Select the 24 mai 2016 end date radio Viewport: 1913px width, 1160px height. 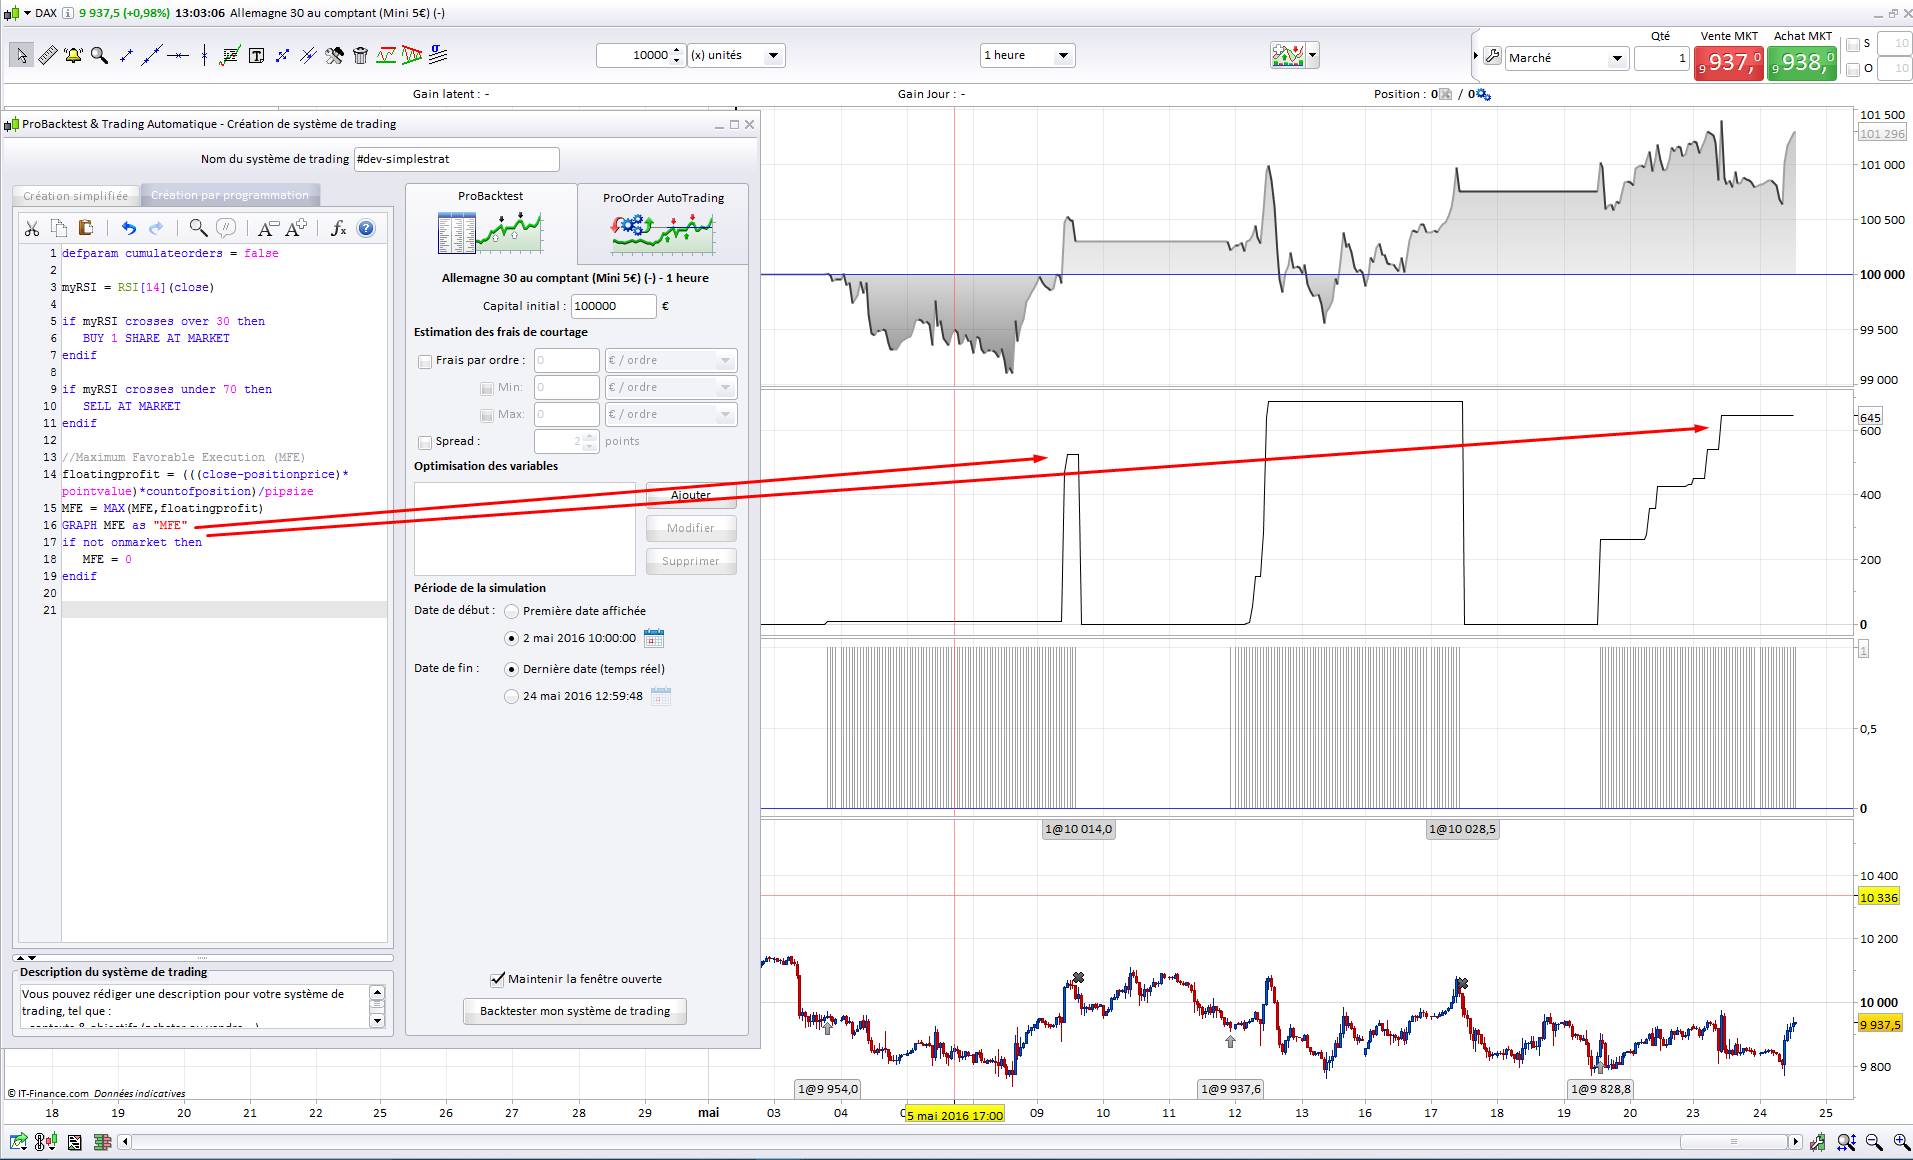[512, 696]
